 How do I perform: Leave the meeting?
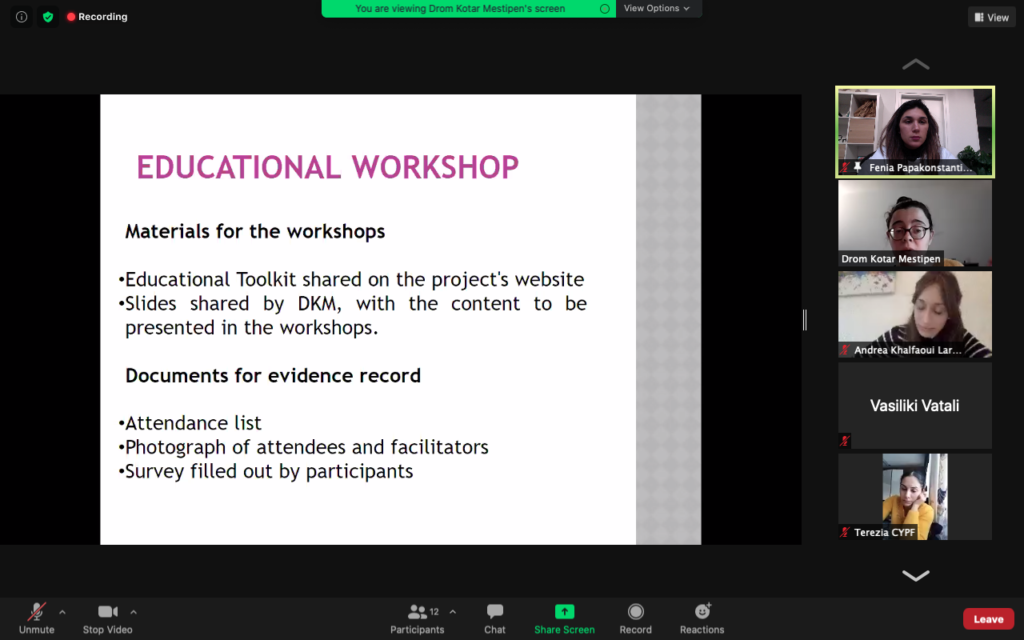pyautogui.click(x=989, y=619)
